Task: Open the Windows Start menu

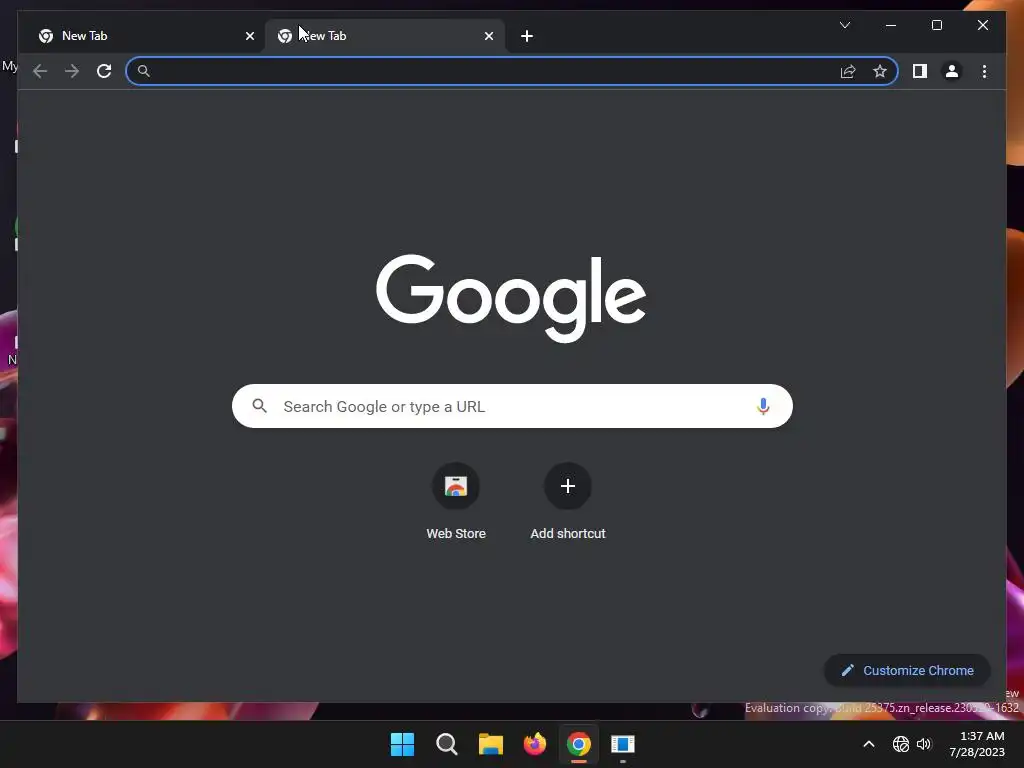Action: tap(402, 744)
